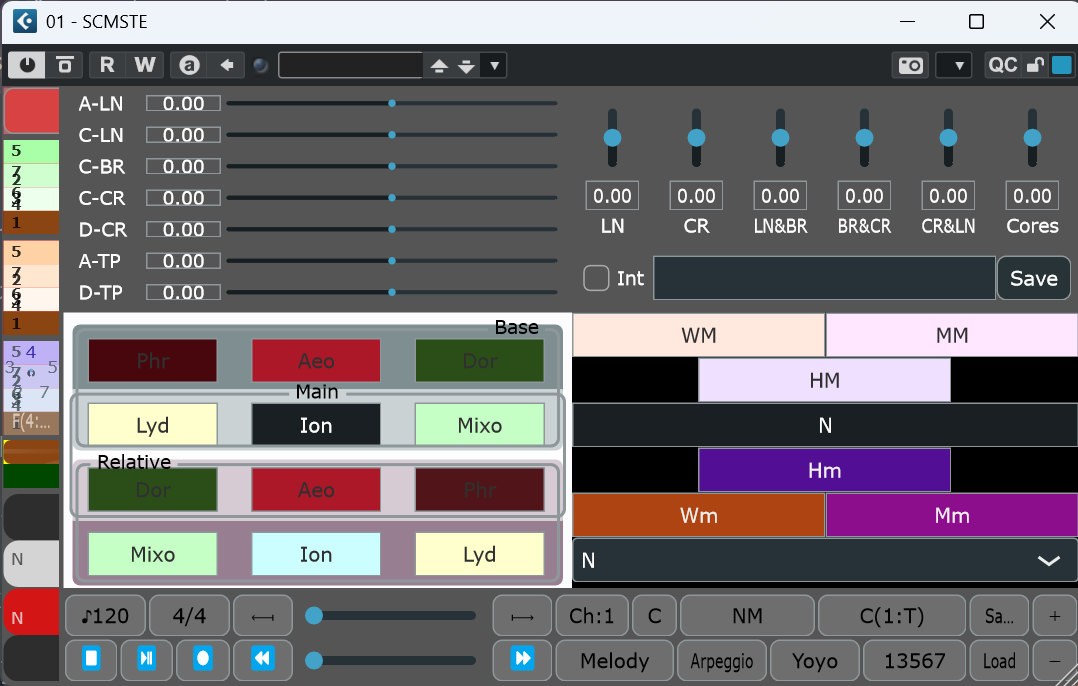The width and height of the screenshot is (1078, 686).
Task: Click the shrink-width double arrow icon
Action: [263, 616]
